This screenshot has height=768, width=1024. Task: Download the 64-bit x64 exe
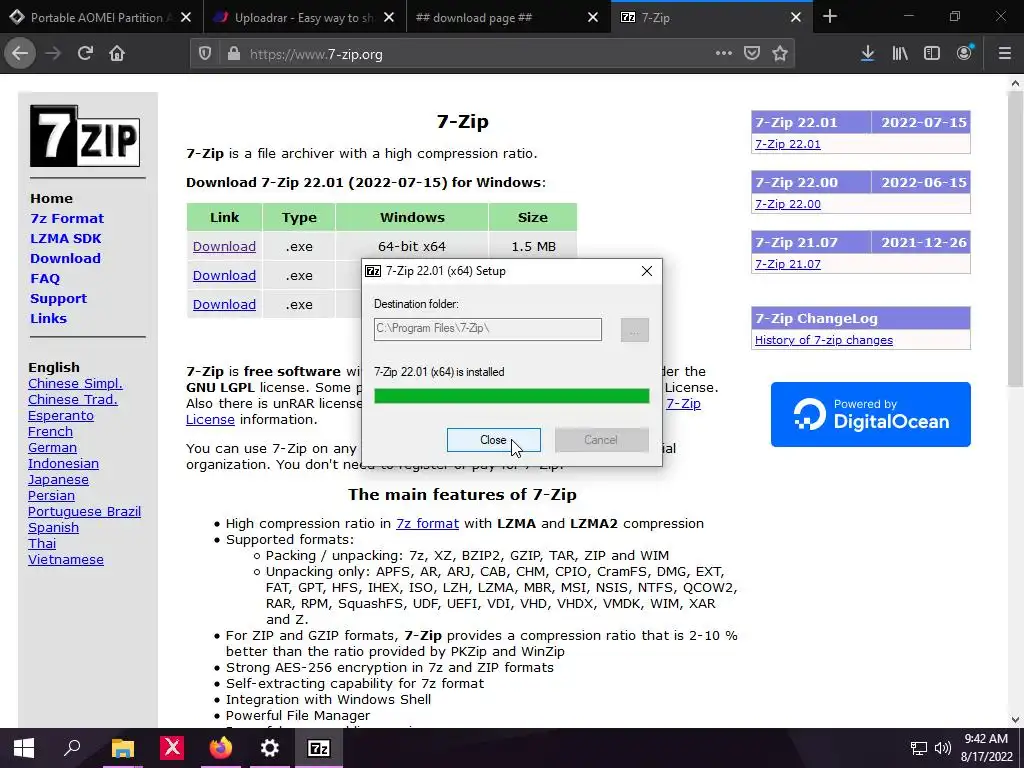coord(224,246)
